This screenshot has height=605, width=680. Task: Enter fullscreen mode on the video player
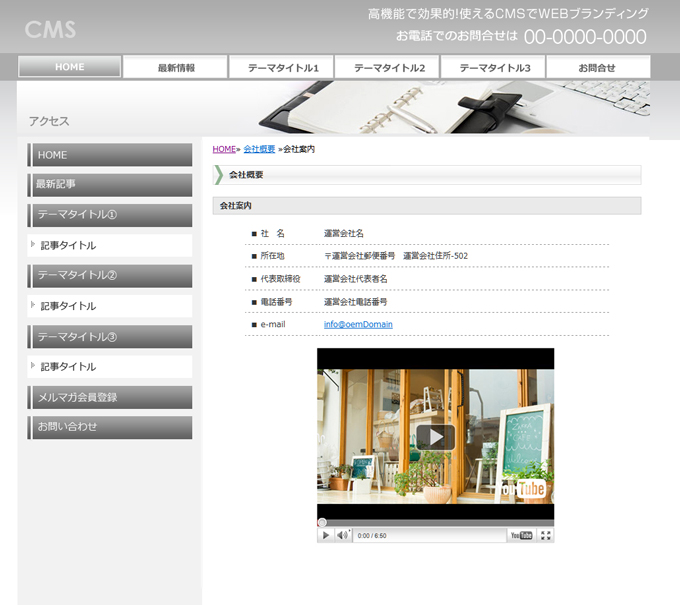545,535
